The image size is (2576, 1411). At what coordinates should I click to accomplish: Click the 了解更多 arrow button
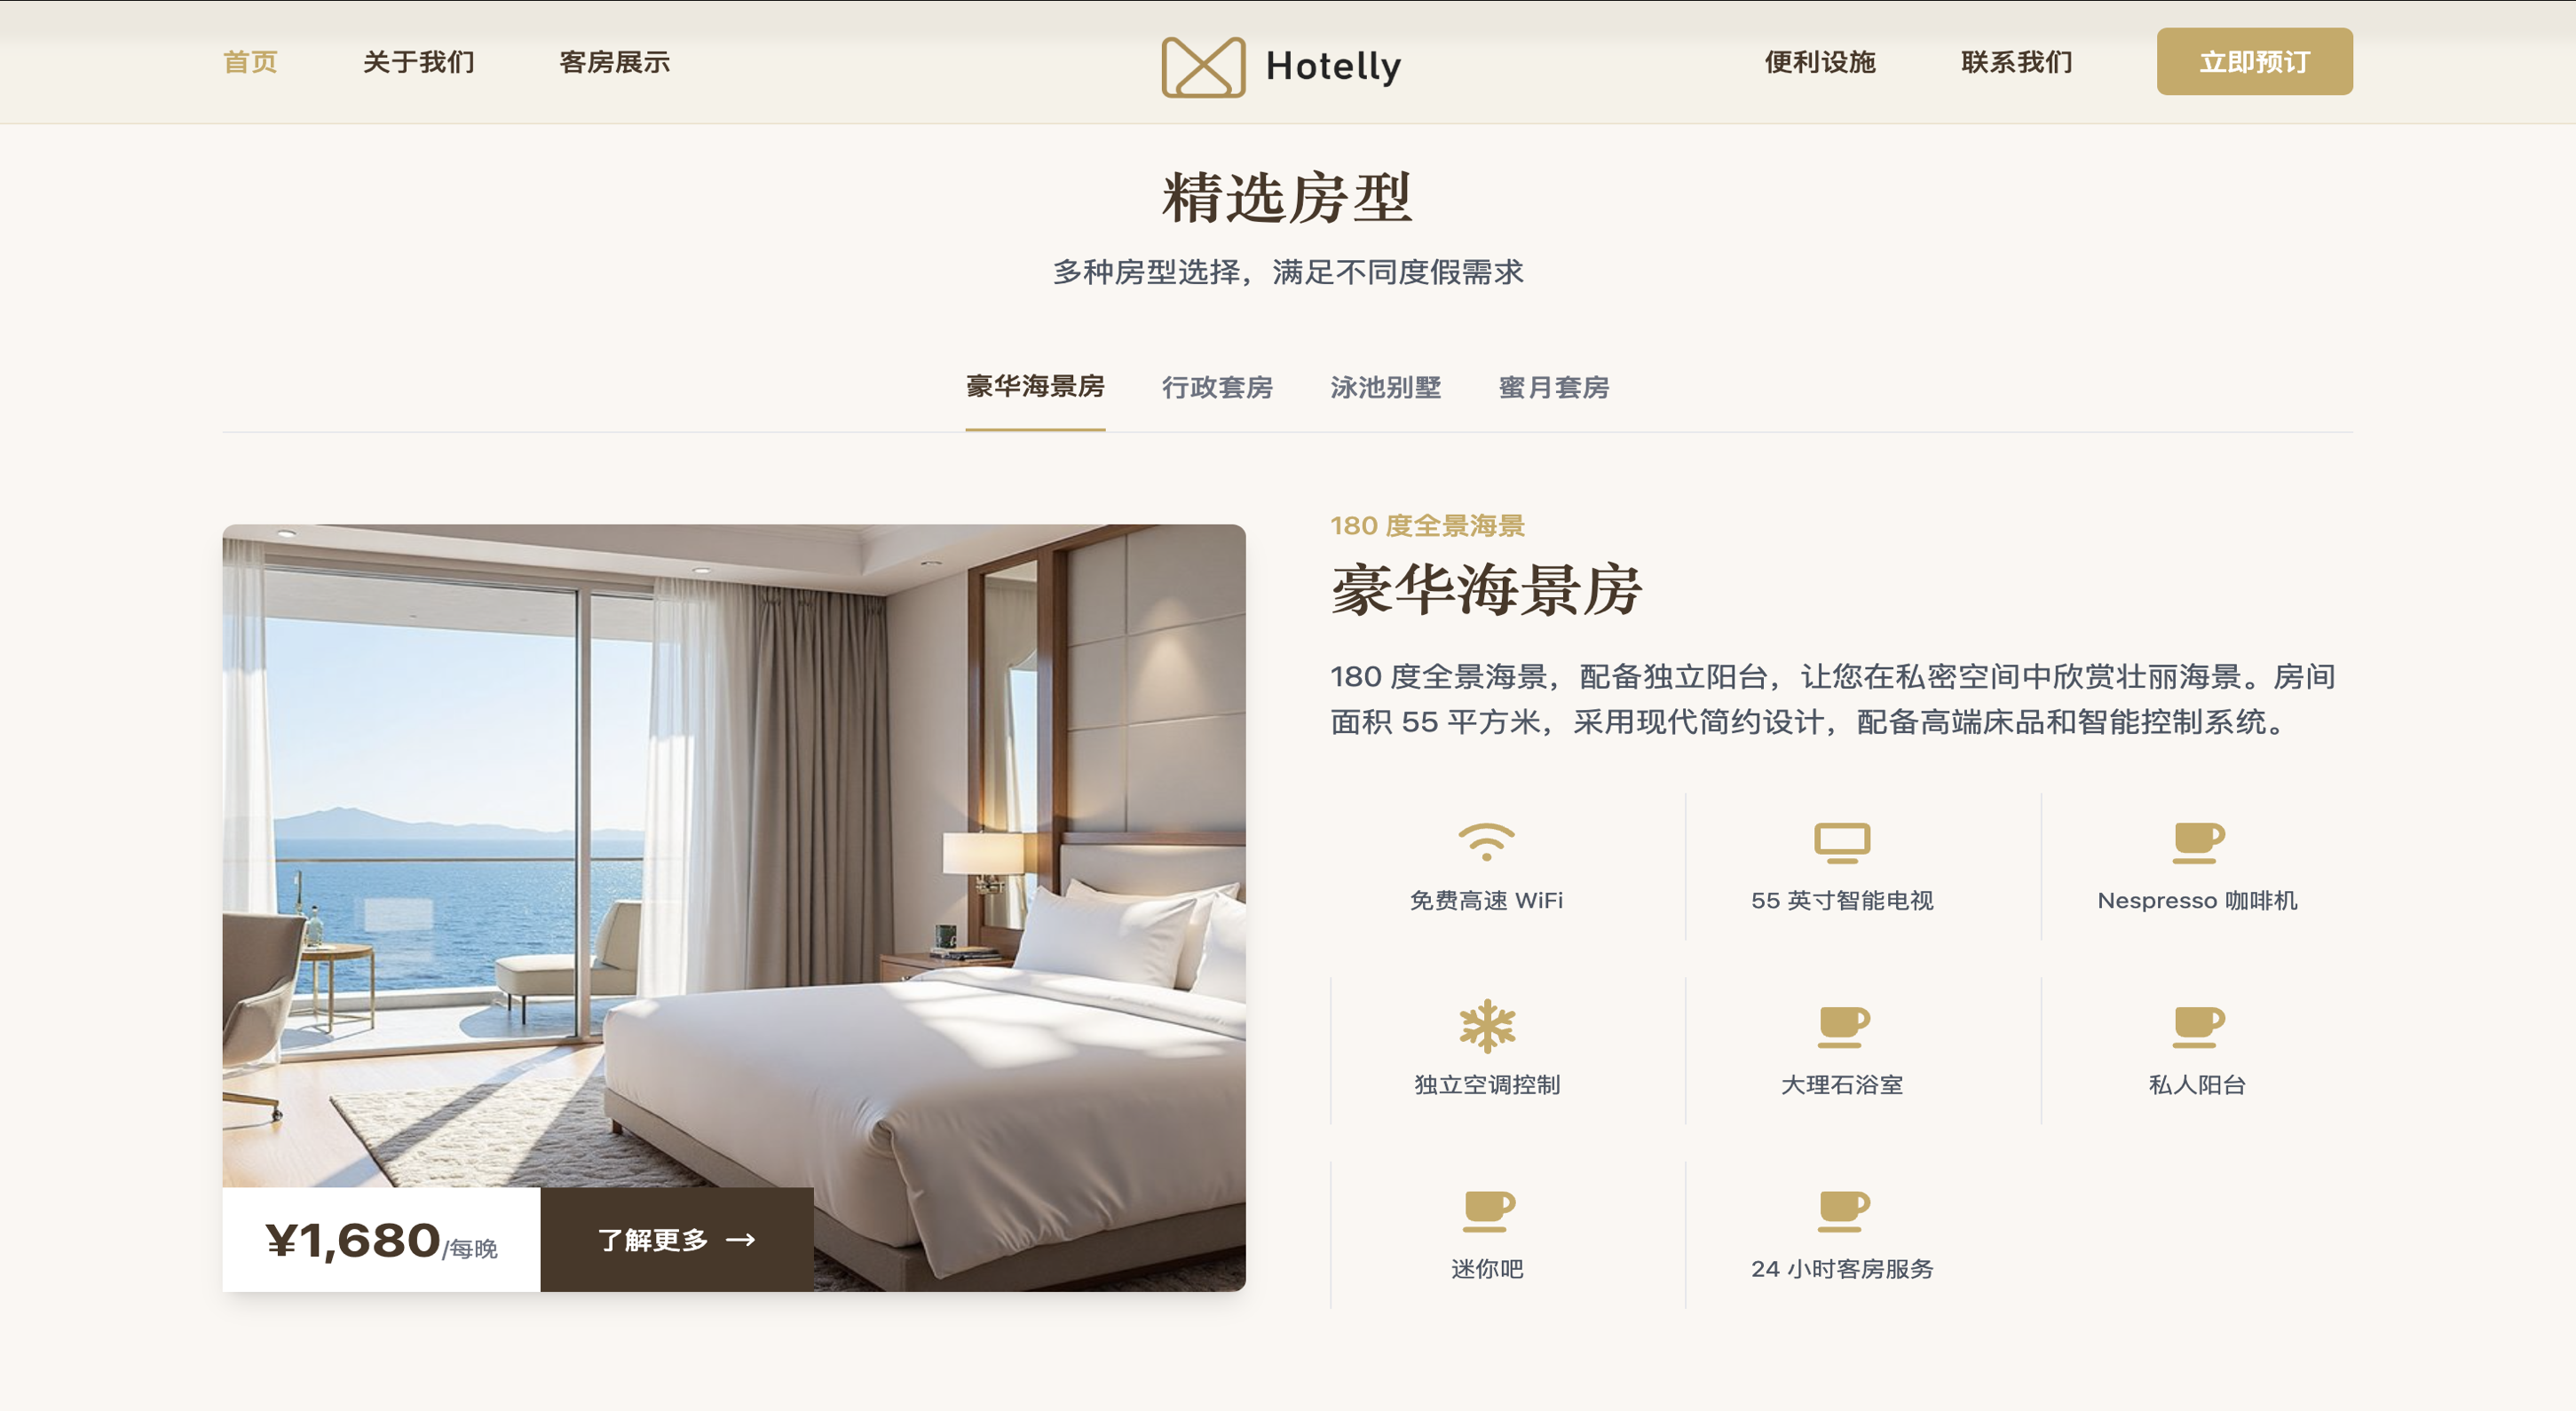pos(676,1239)
